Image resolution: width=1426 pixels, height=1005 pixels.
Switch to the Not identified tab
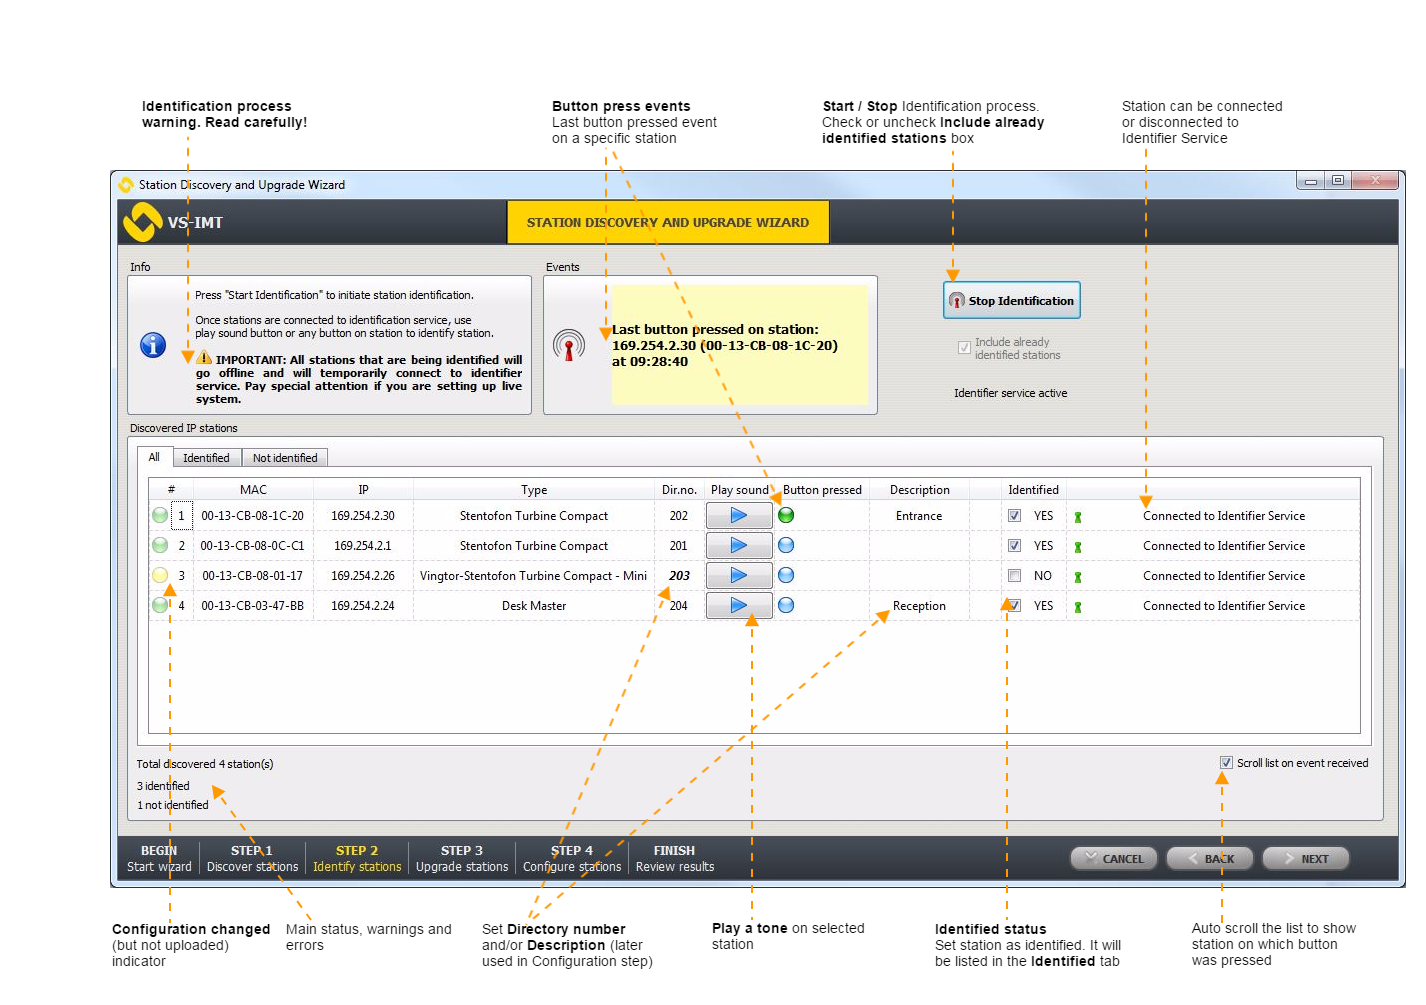tap(285, 458)
